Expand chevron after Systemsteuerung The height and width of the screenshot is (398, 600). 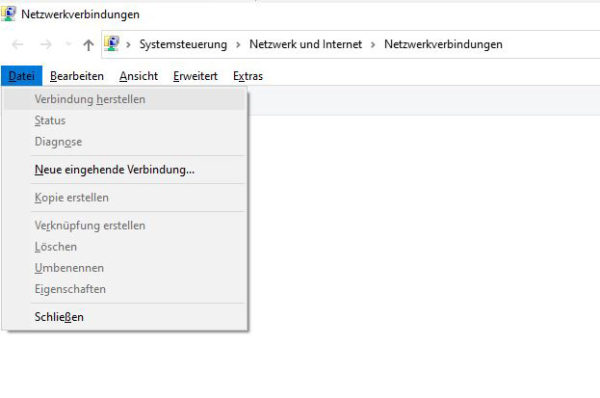(238, 45)
